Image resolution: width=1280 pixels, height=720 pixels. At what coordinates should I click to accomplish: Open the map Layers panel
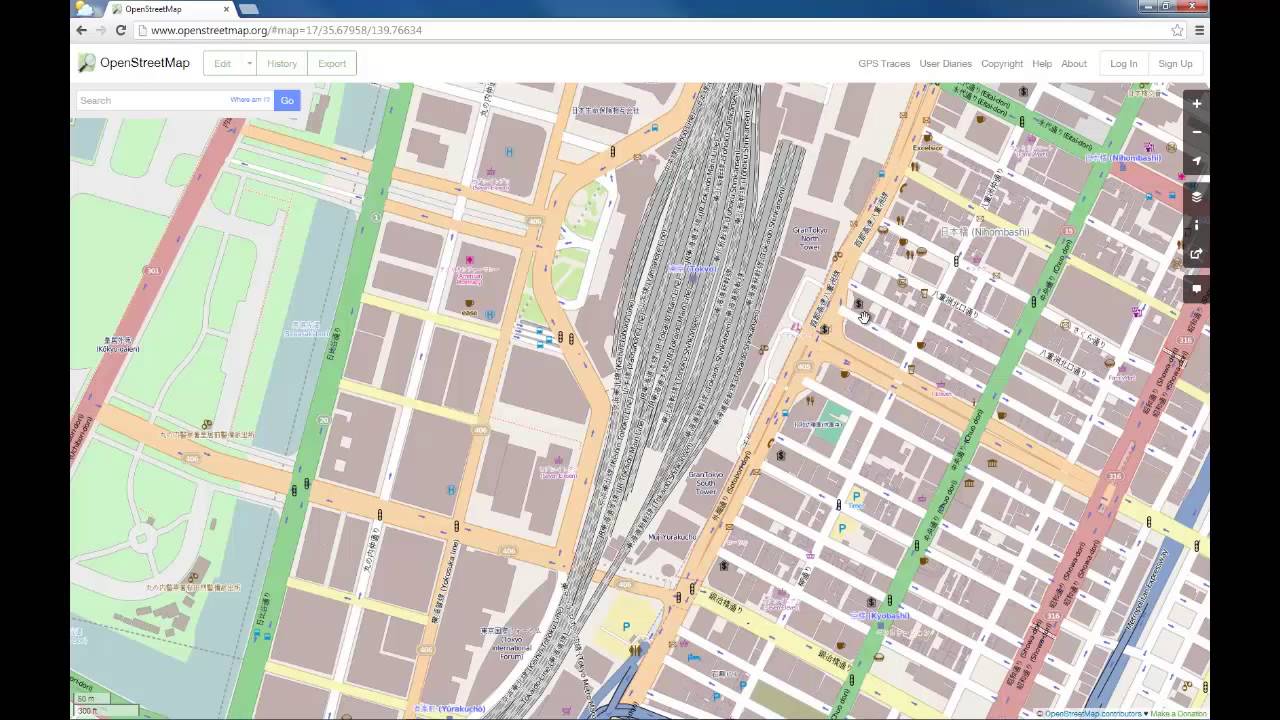coord(1196,197)
